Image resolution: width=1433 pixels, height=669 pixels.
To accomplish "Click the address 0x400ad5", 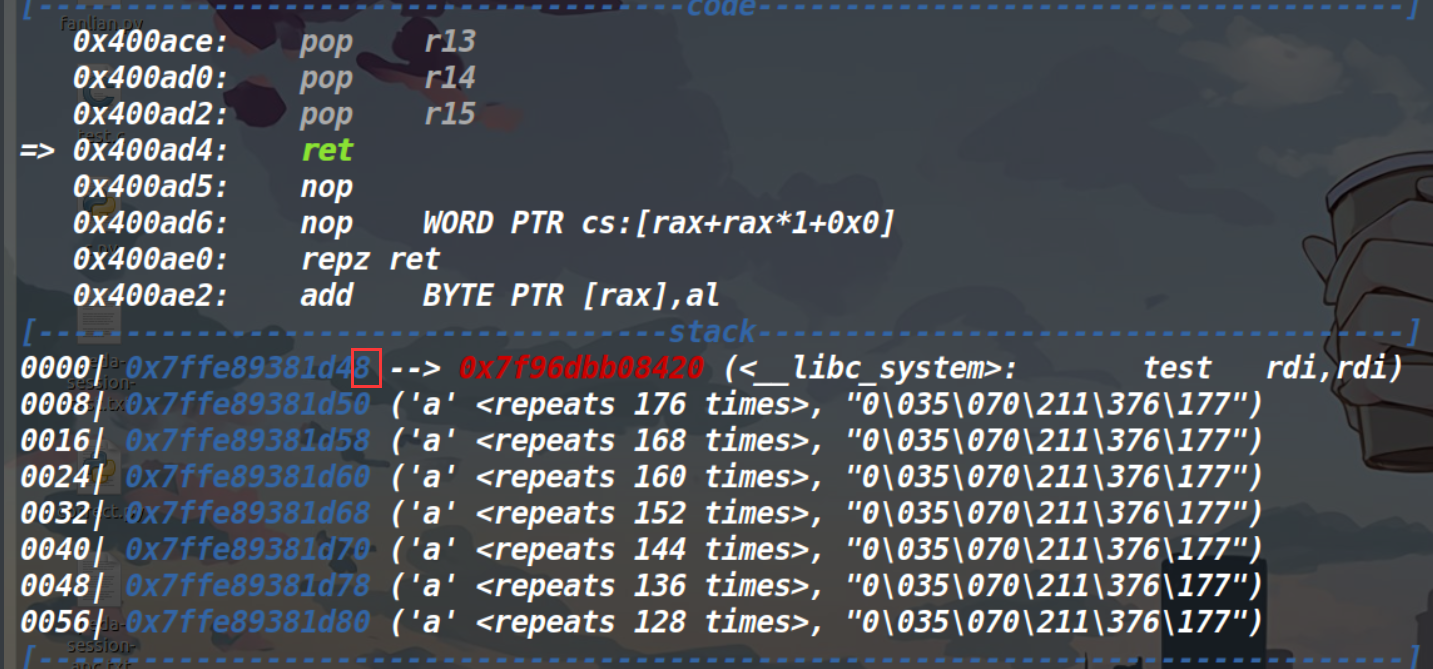I will pos(151,187).
